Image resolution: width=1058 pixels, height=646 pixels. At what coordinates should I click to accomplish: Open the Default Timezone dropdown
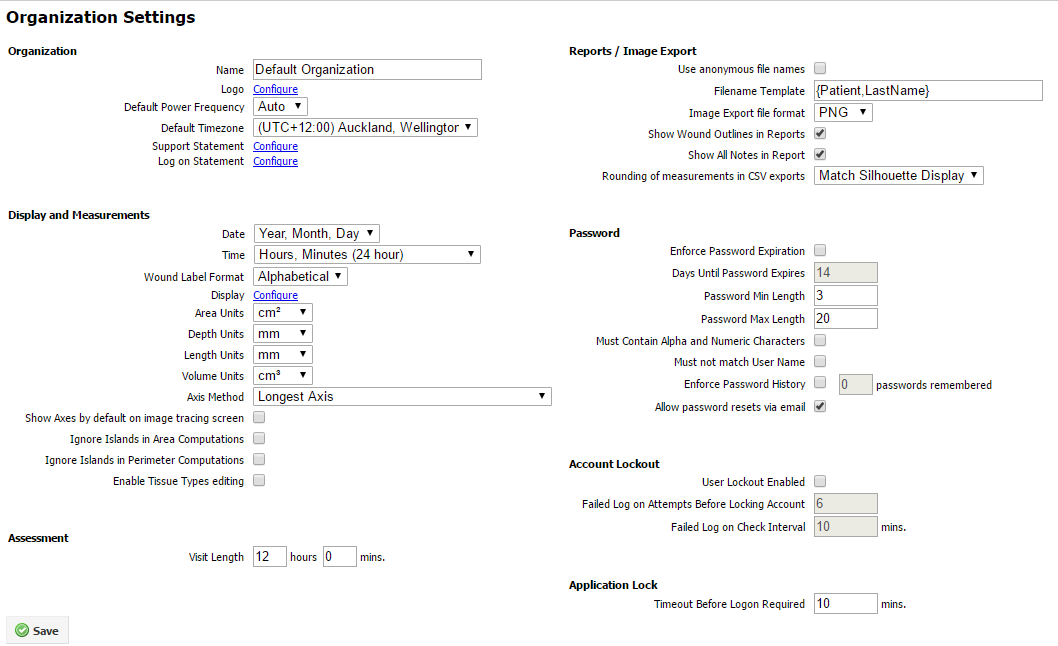(x=366, y=128)
